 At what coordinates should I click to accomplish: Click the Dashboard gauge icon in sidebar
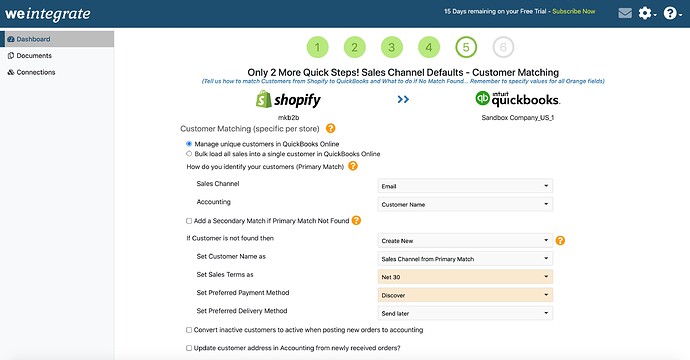click(x=11, y=39)
